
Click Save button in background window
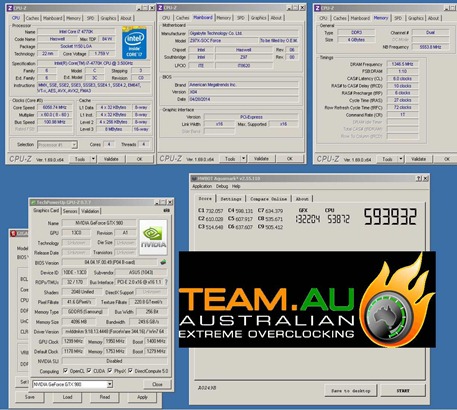click(x=30, y=397)
